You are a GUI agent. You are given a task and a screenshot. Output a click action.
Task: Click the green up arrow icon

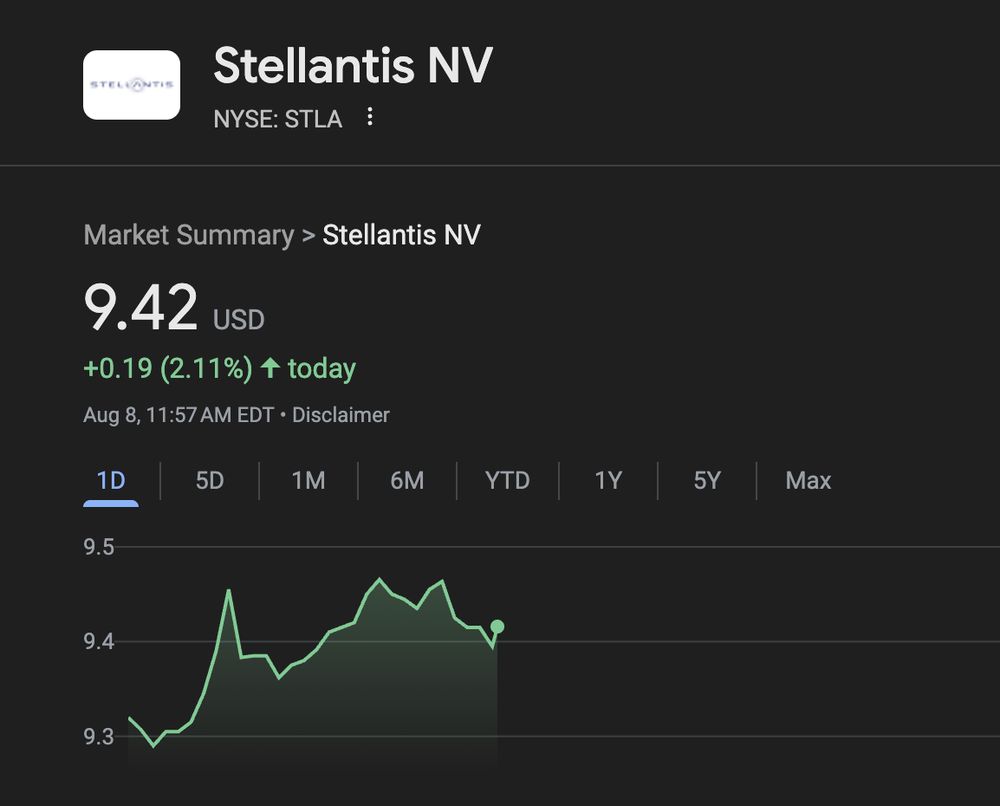(x=270, y=368)
